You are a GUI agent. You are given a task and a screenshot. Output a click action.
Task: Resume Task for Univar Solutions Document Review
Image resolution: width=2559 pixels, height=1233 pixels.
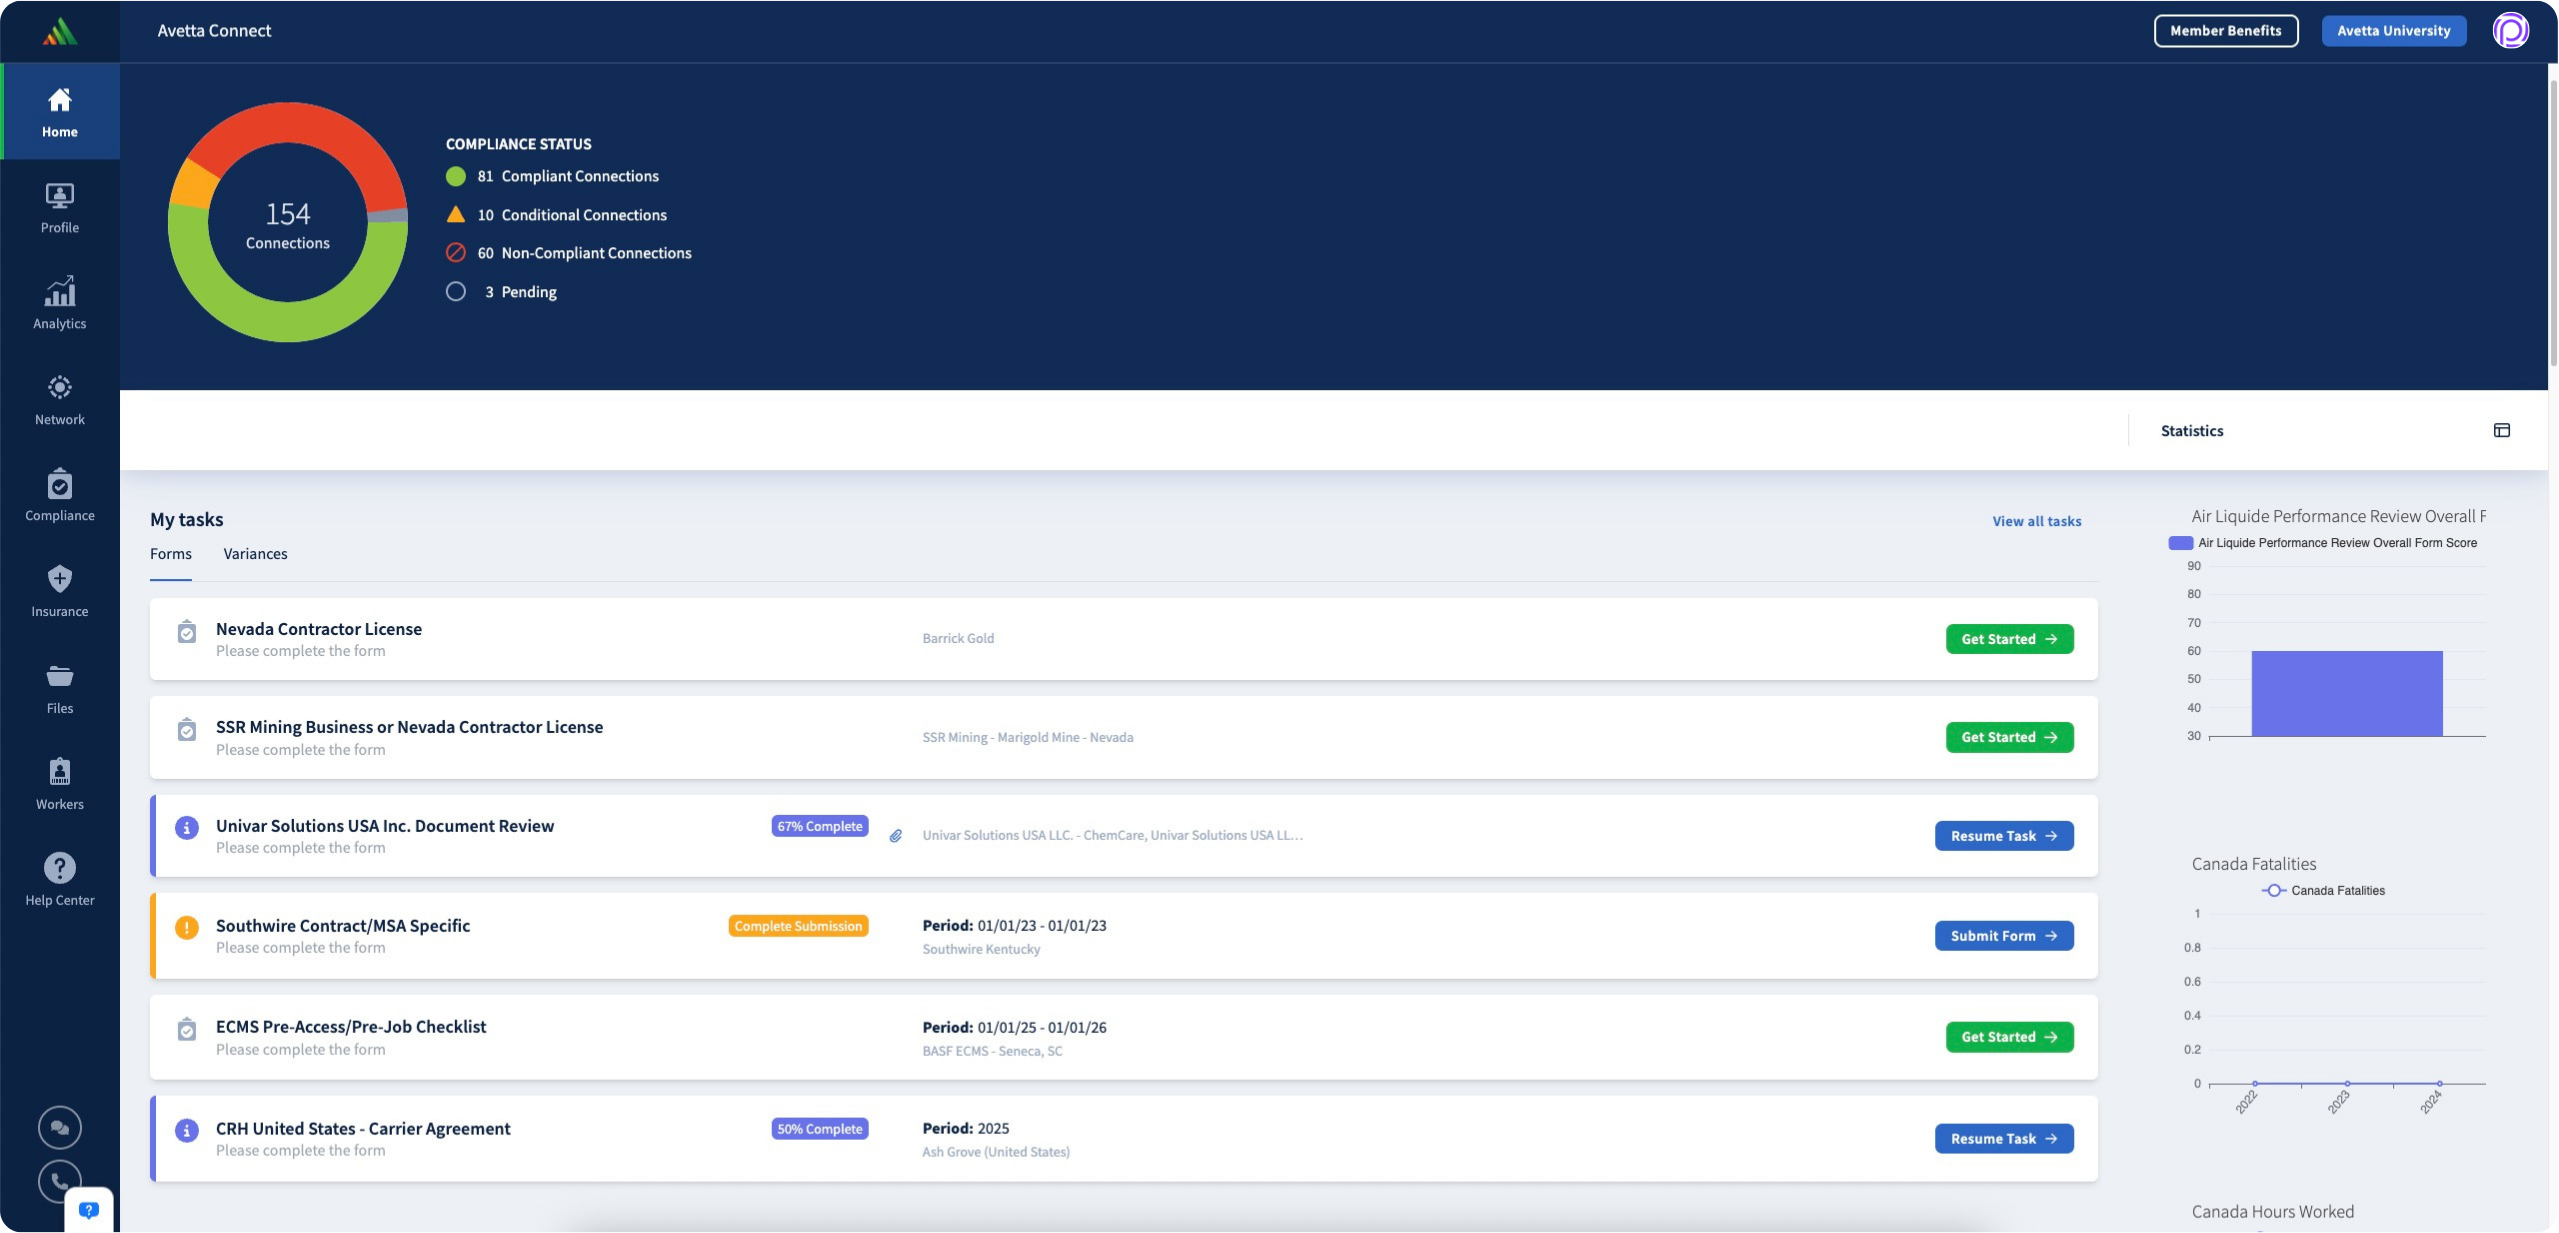[2004, 836]
